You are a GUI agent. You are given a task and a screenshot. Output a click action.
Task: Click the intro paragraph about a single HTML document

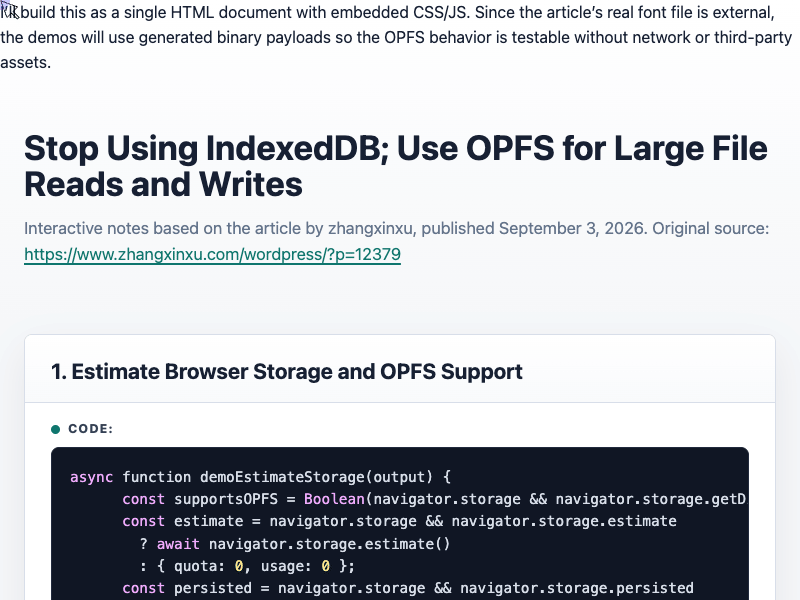pyautogui.click(x=396, y=37)
